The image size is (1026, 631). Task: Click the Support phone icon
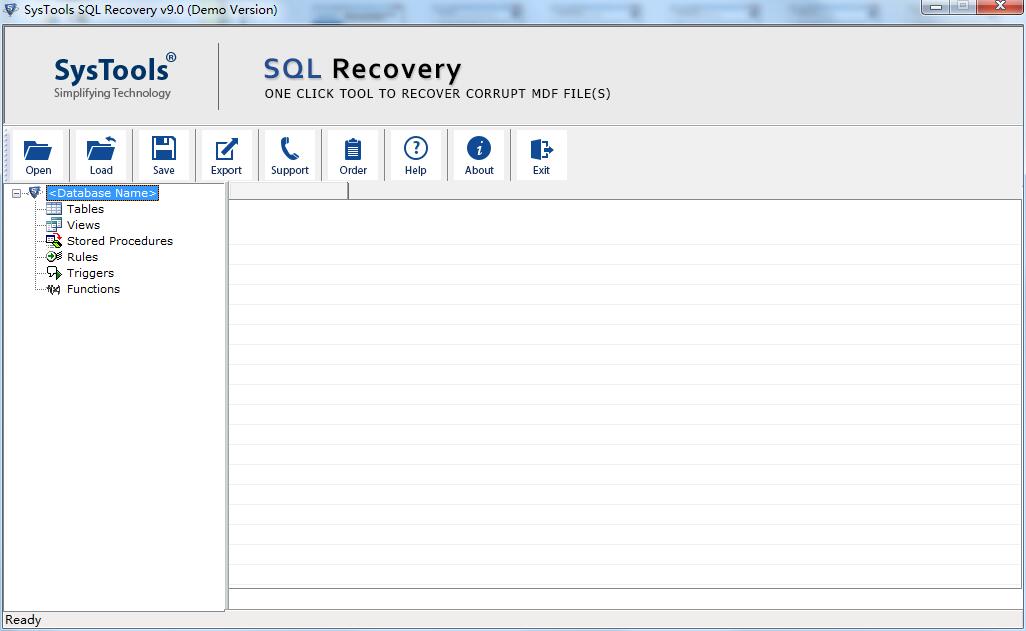pyautogui.click(x=289, y=148)
